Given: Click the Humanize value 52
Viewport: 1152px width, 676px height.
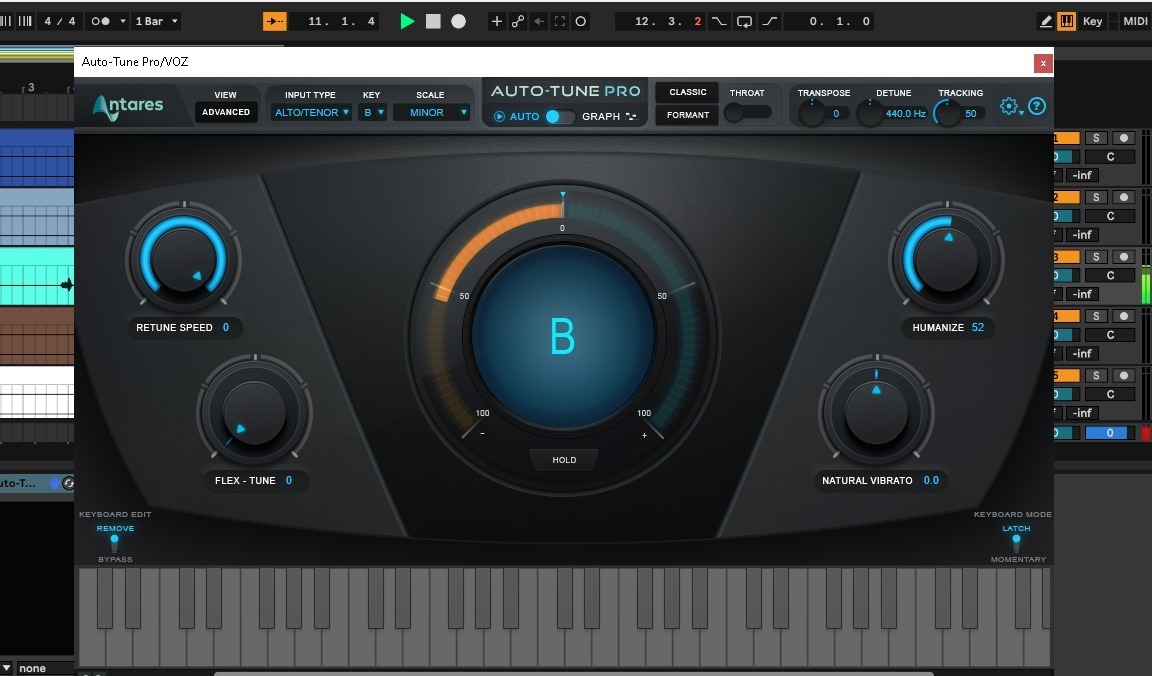Looking at the screenshot, I should coord(978,327).
